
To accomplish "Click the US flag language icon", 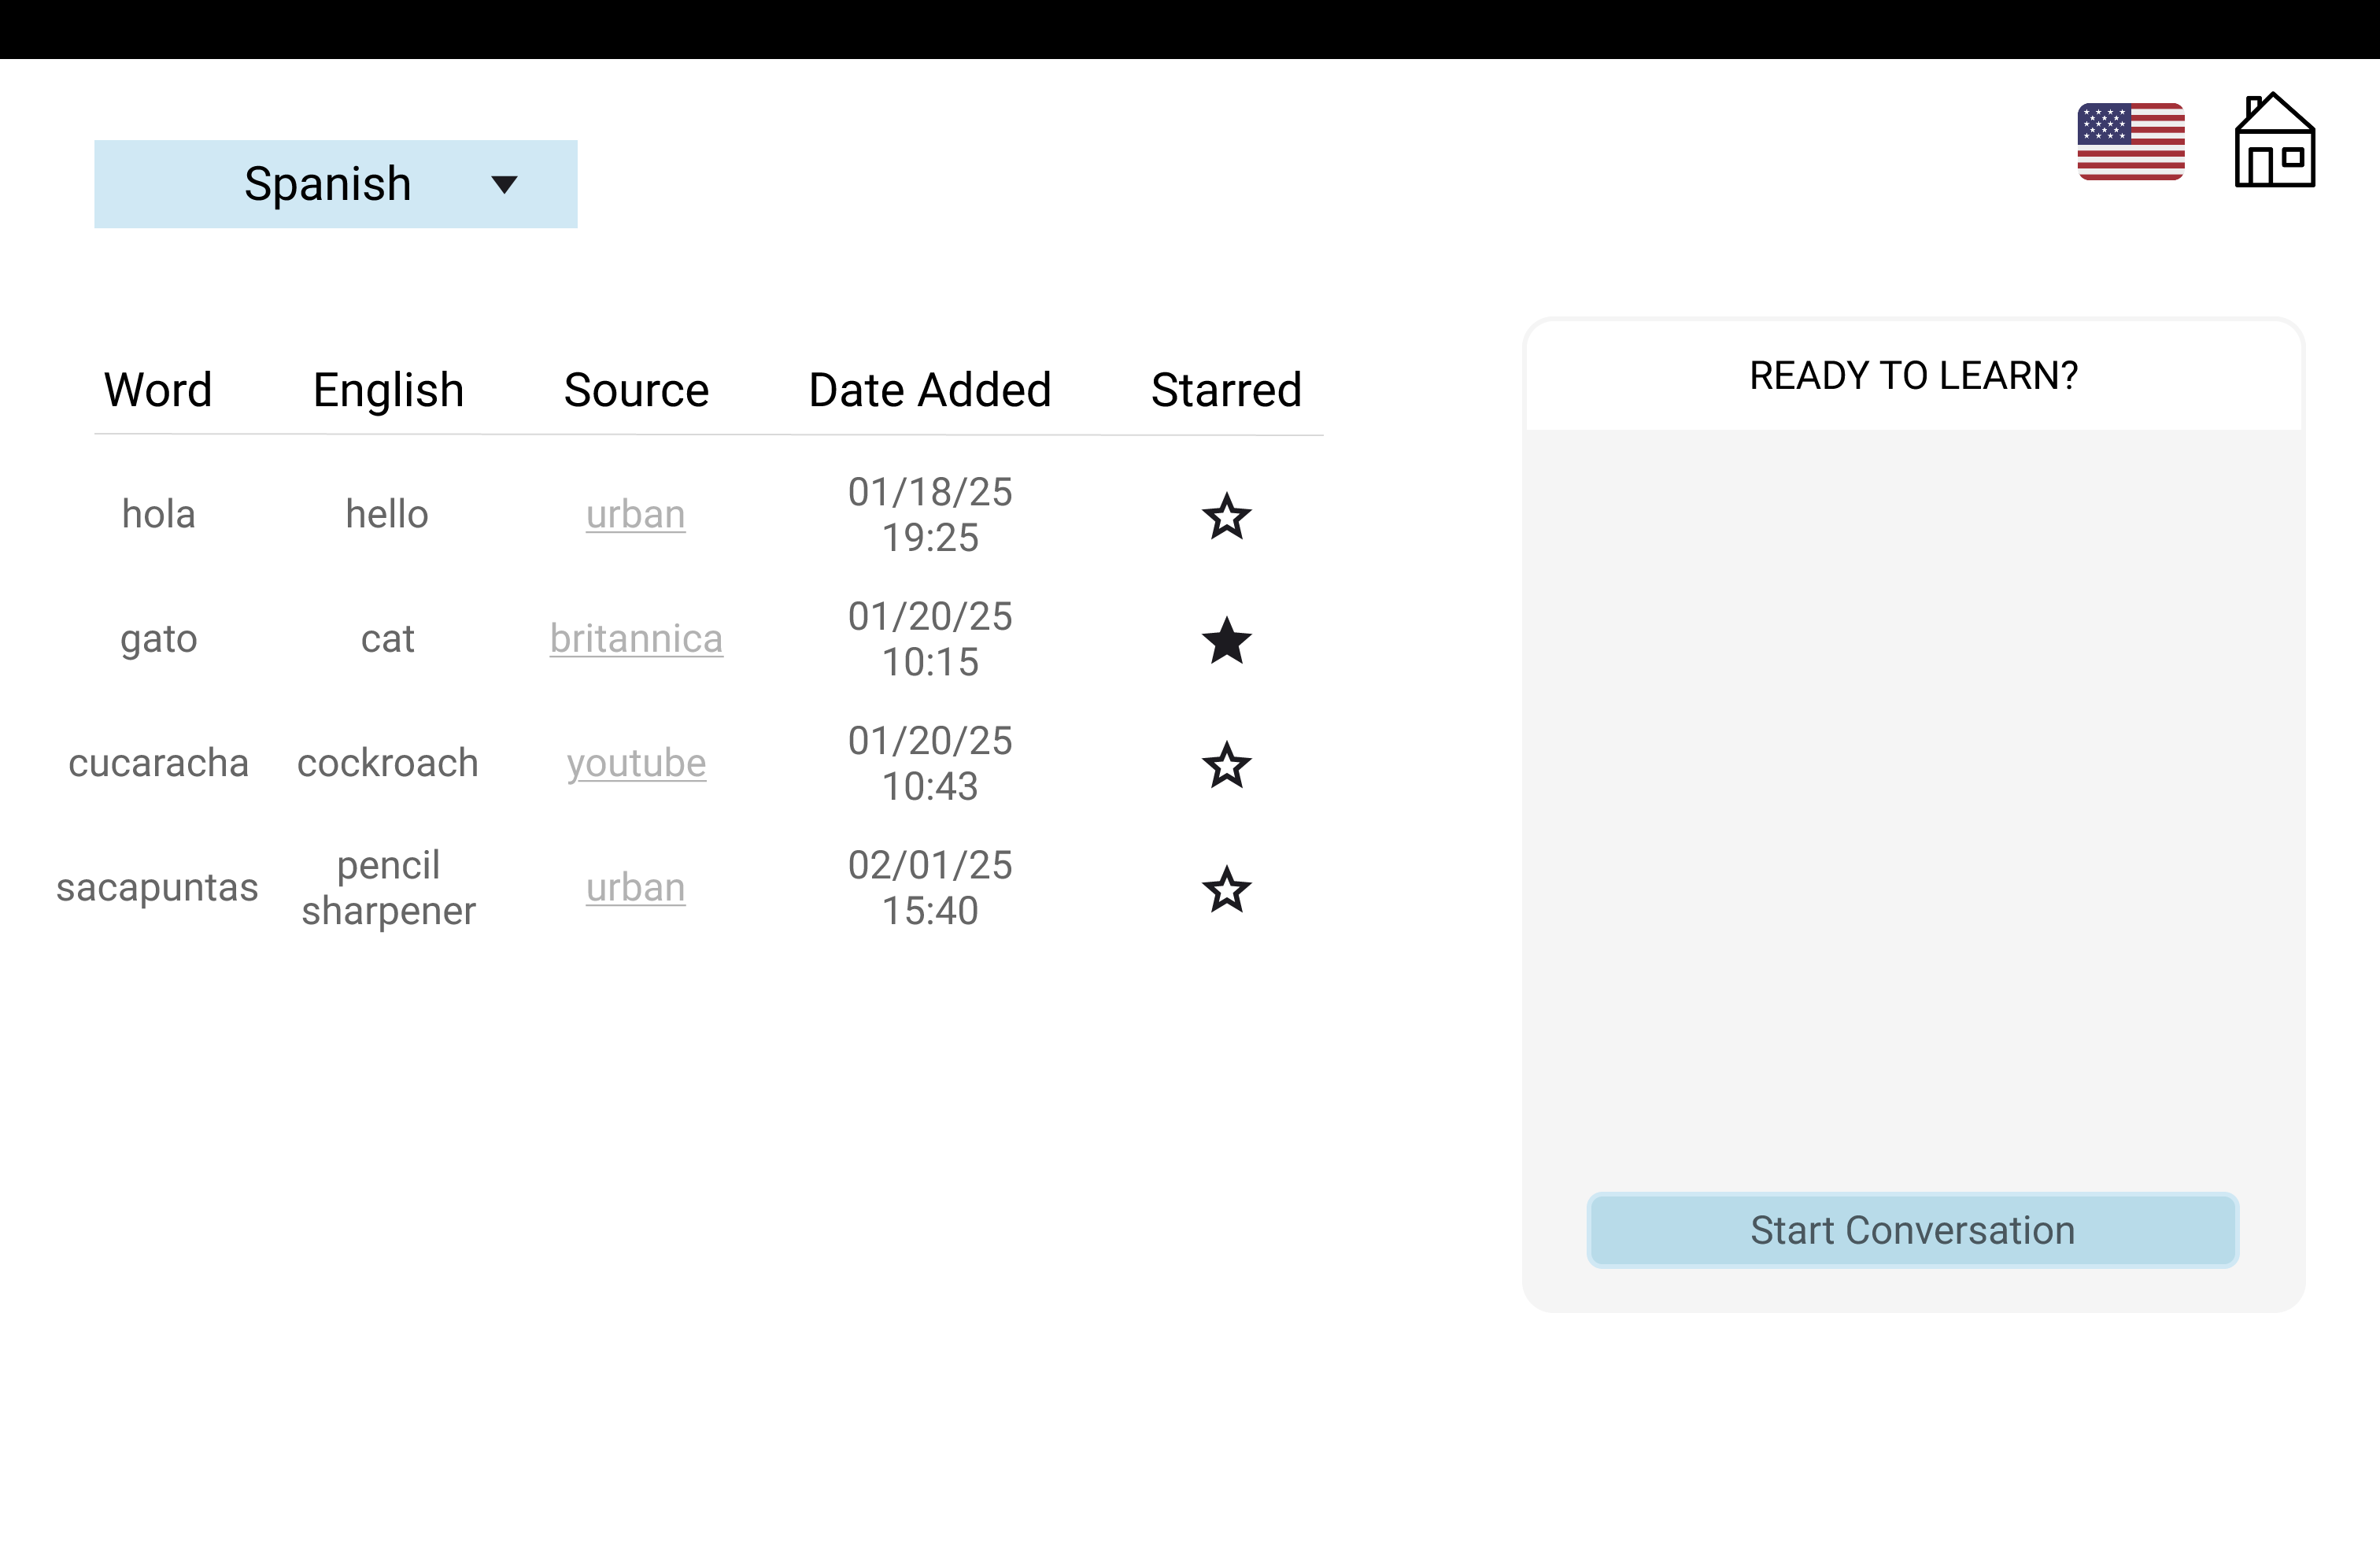I will (x=2130, y=141).
